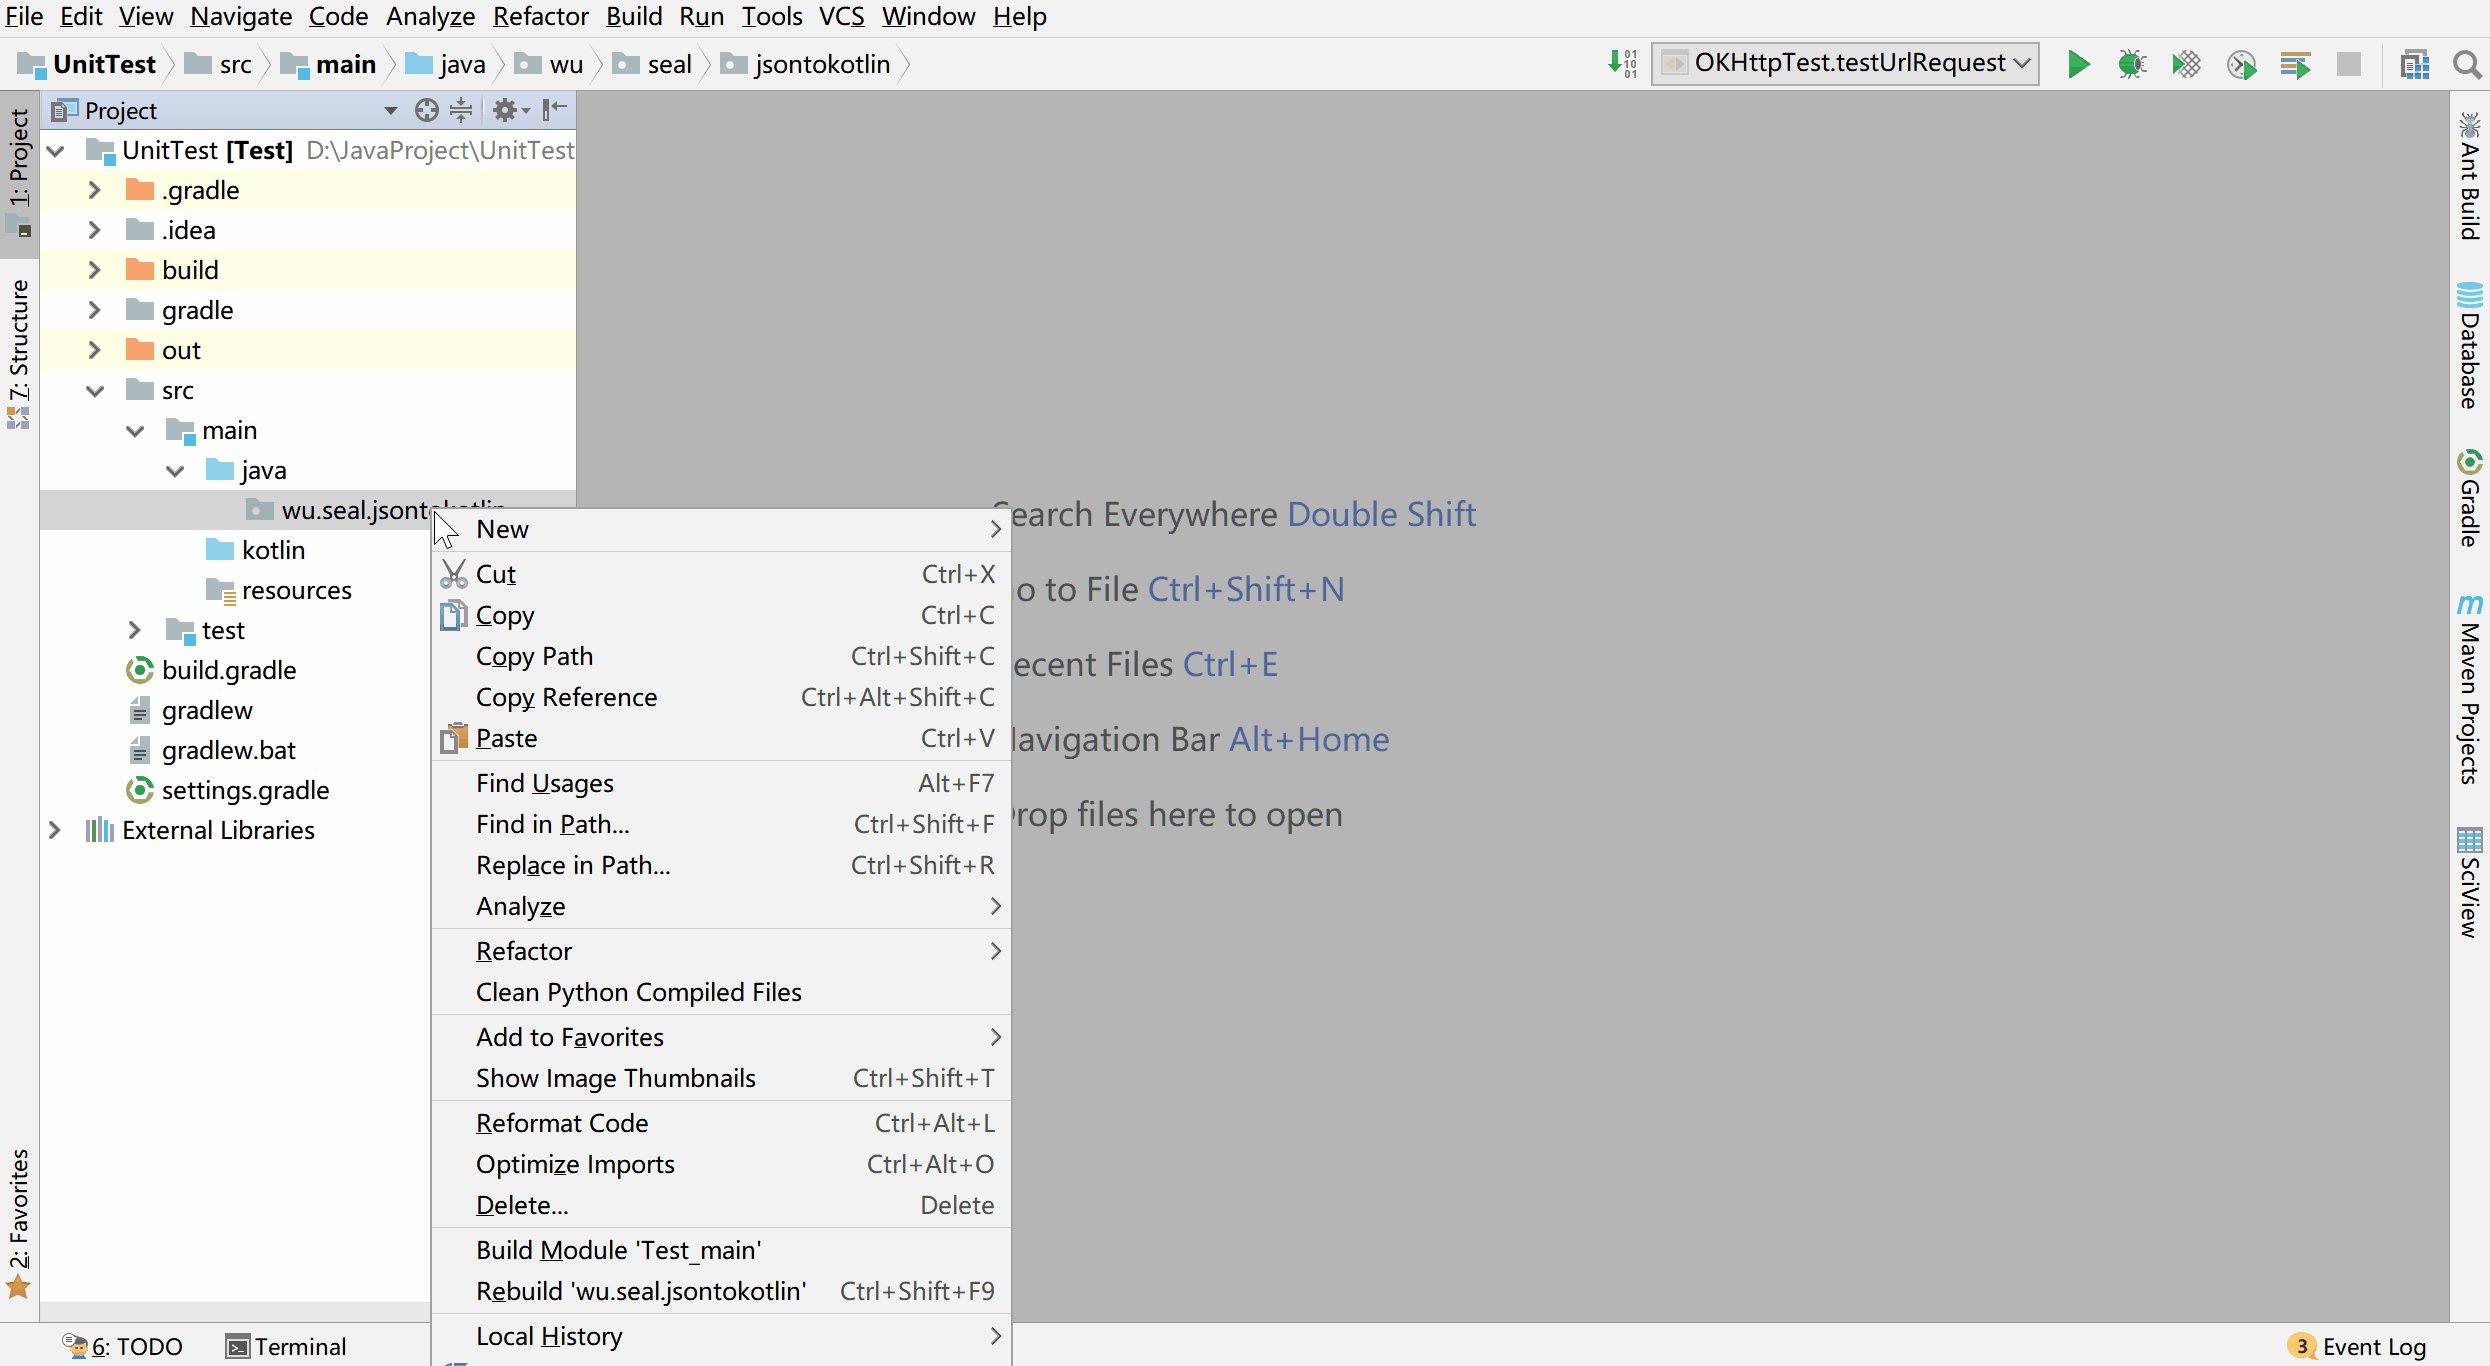Click the Debug bug icon

point(2131,65)
